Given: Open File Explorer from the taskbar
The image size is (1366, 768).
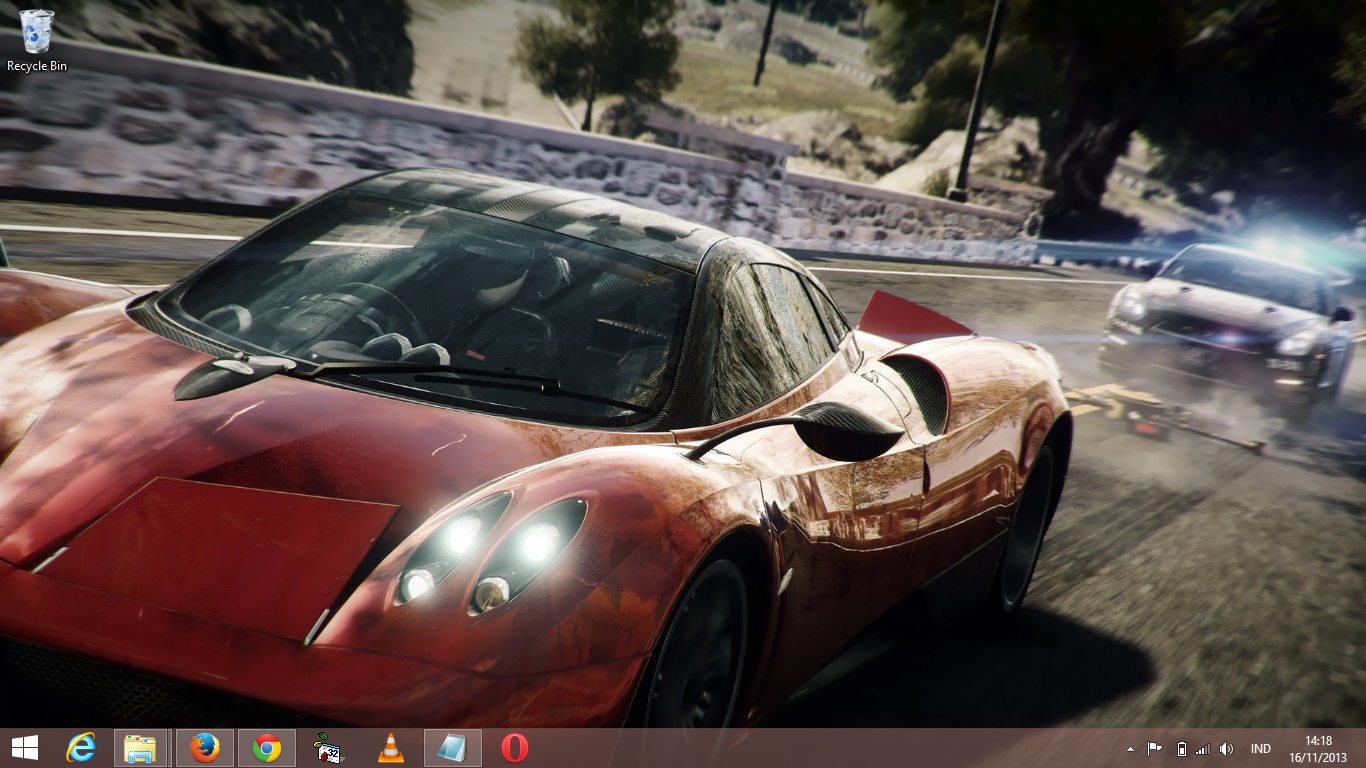Looking at the screenshot, I should coord(140,748).
